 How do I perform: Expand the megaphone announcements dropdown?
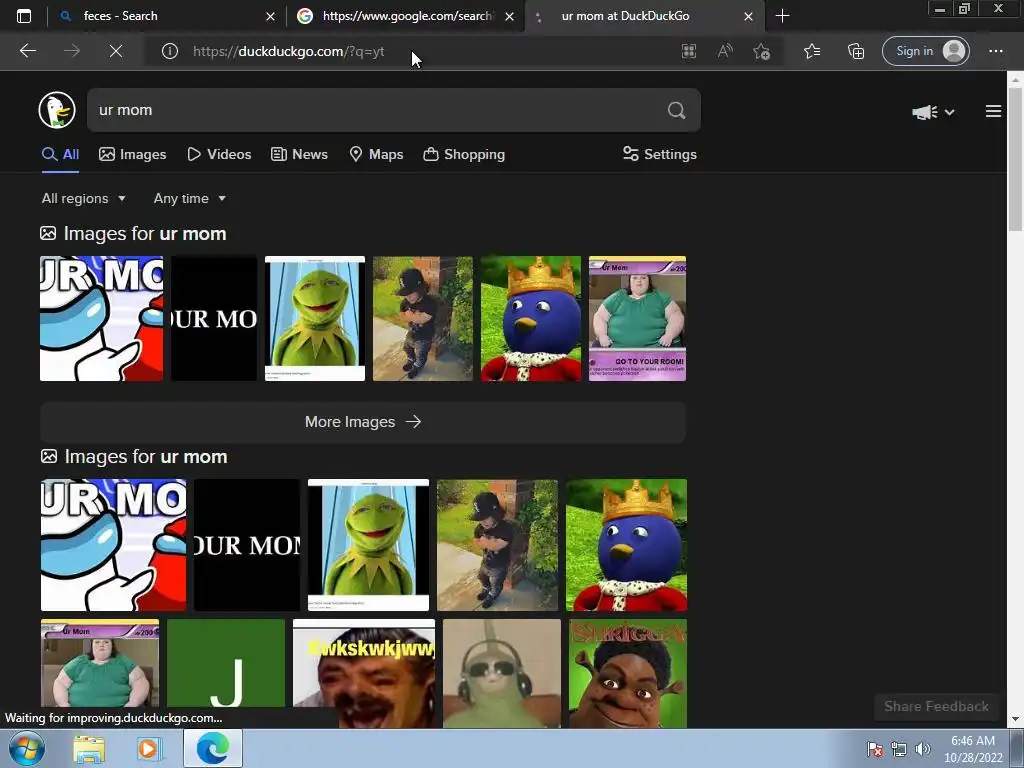933,112
